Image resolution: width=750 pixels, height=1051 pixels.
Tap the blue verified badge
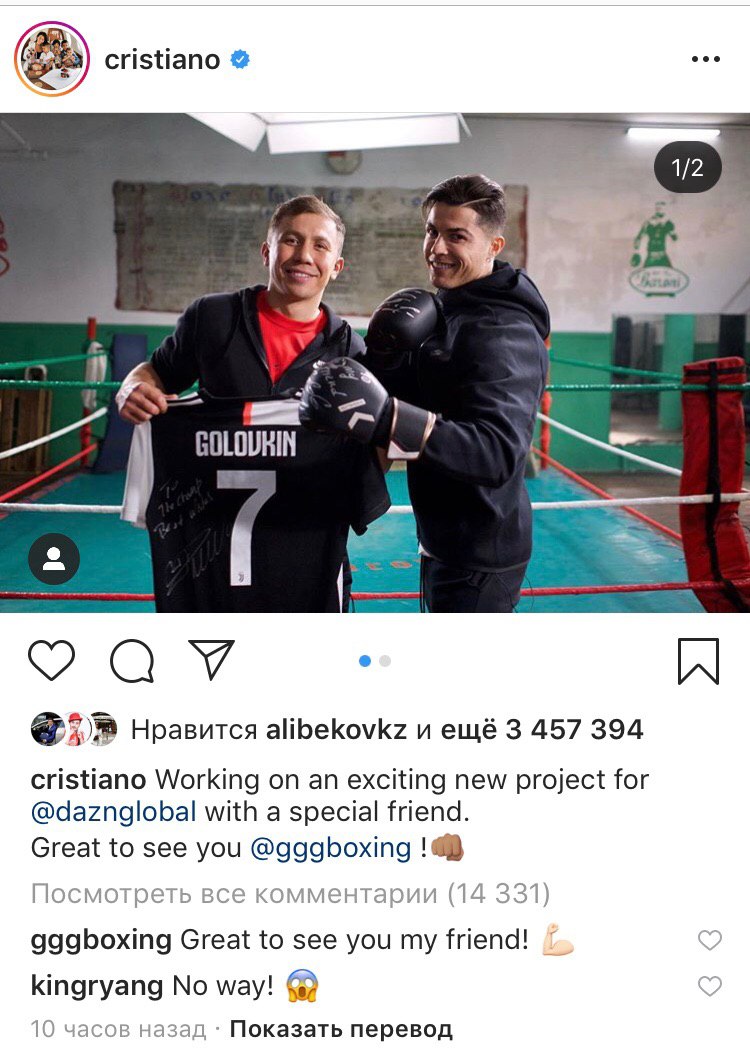[x=240, y=60]
